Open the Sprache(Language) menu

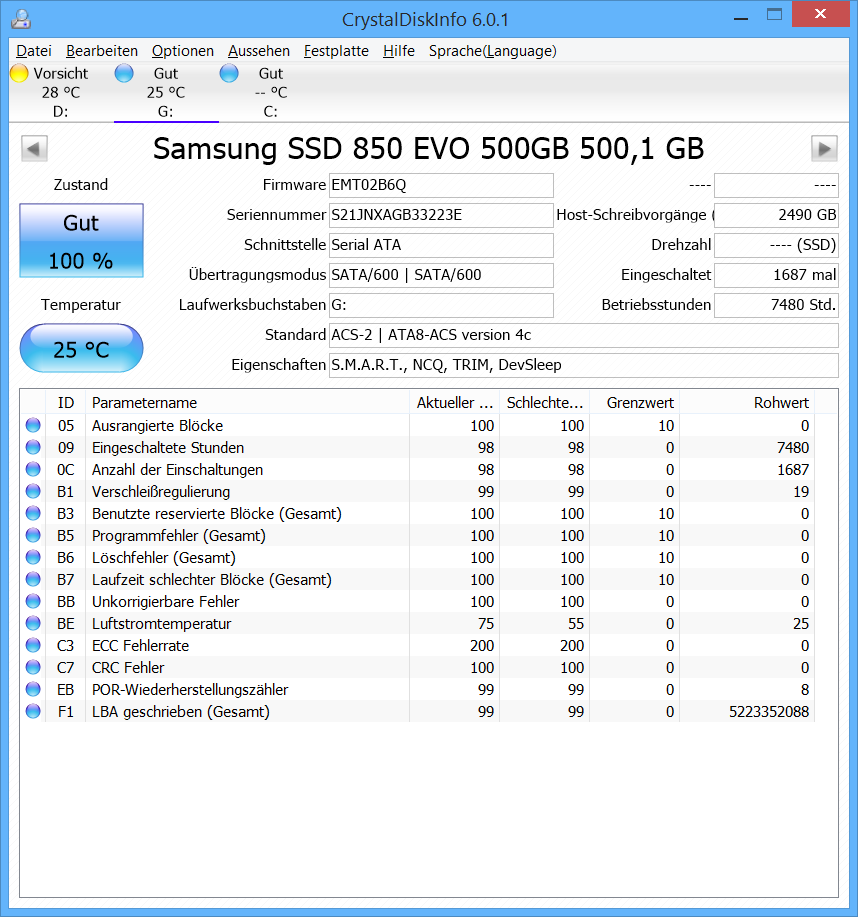(492, 51)
